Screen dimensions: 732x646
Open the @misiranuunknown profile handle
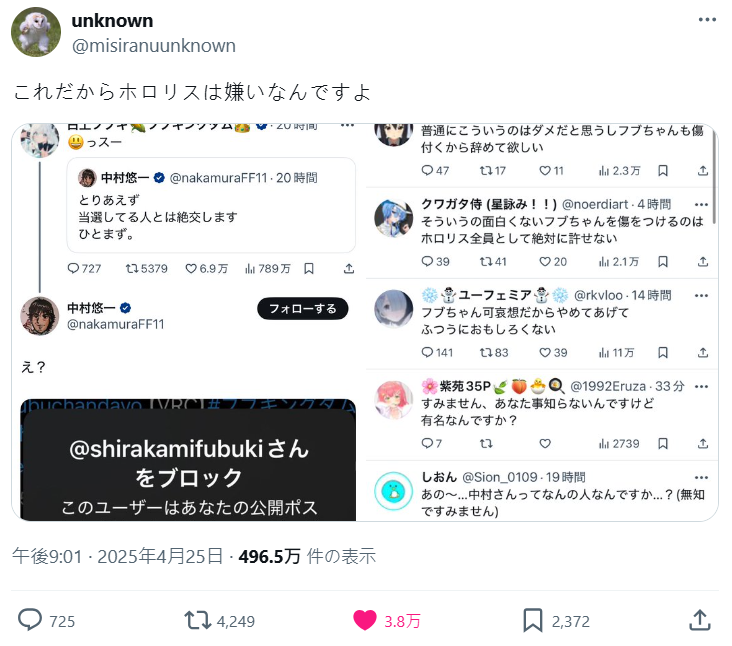click(x=154, y=46)
